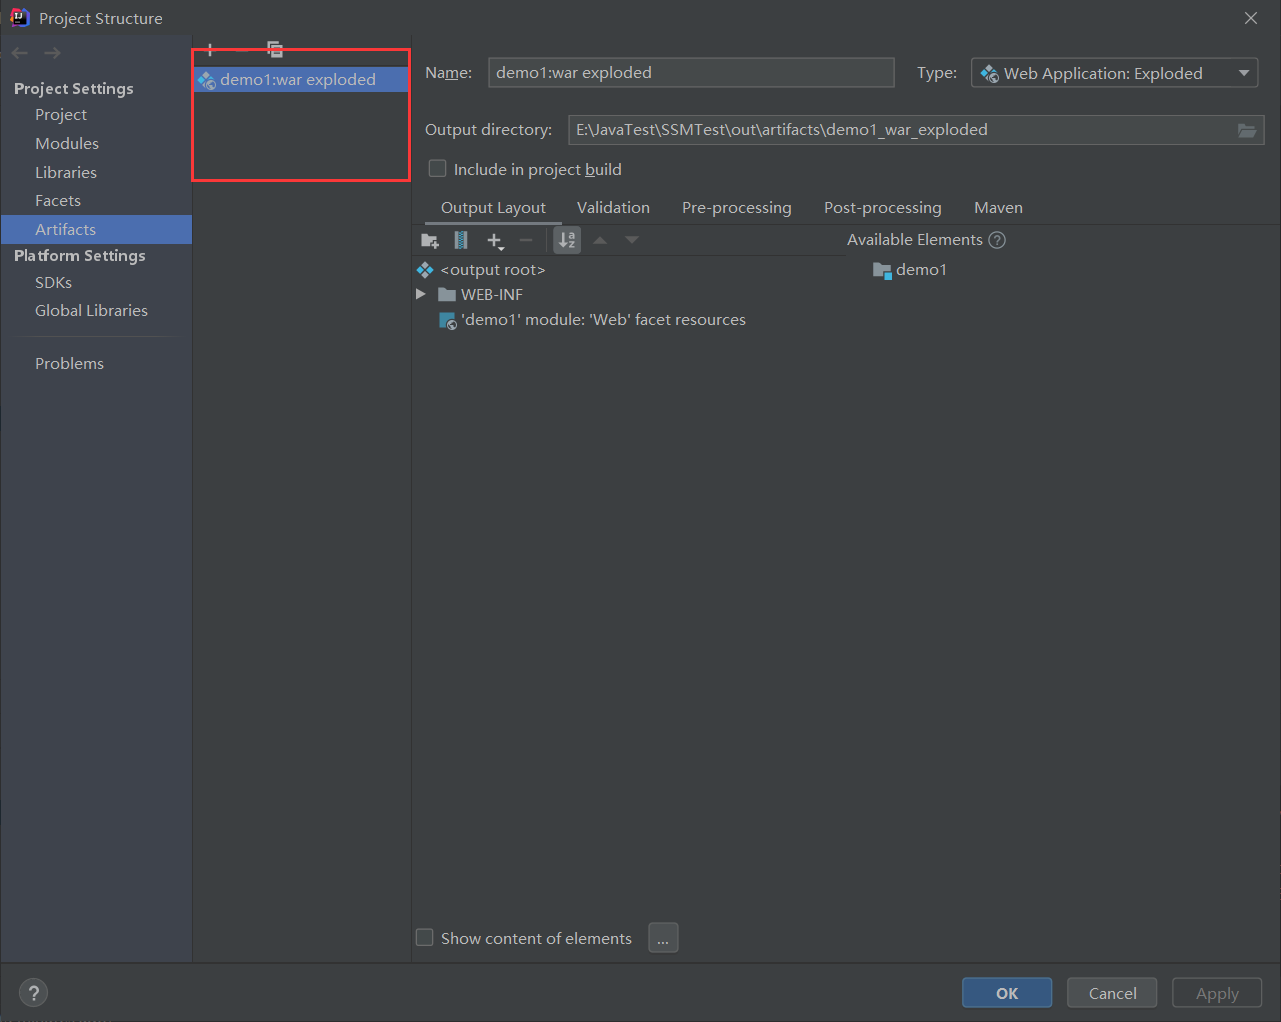Click the Remove minus icon in layout toolbar
The image size is (1281, 1022).
526,240
